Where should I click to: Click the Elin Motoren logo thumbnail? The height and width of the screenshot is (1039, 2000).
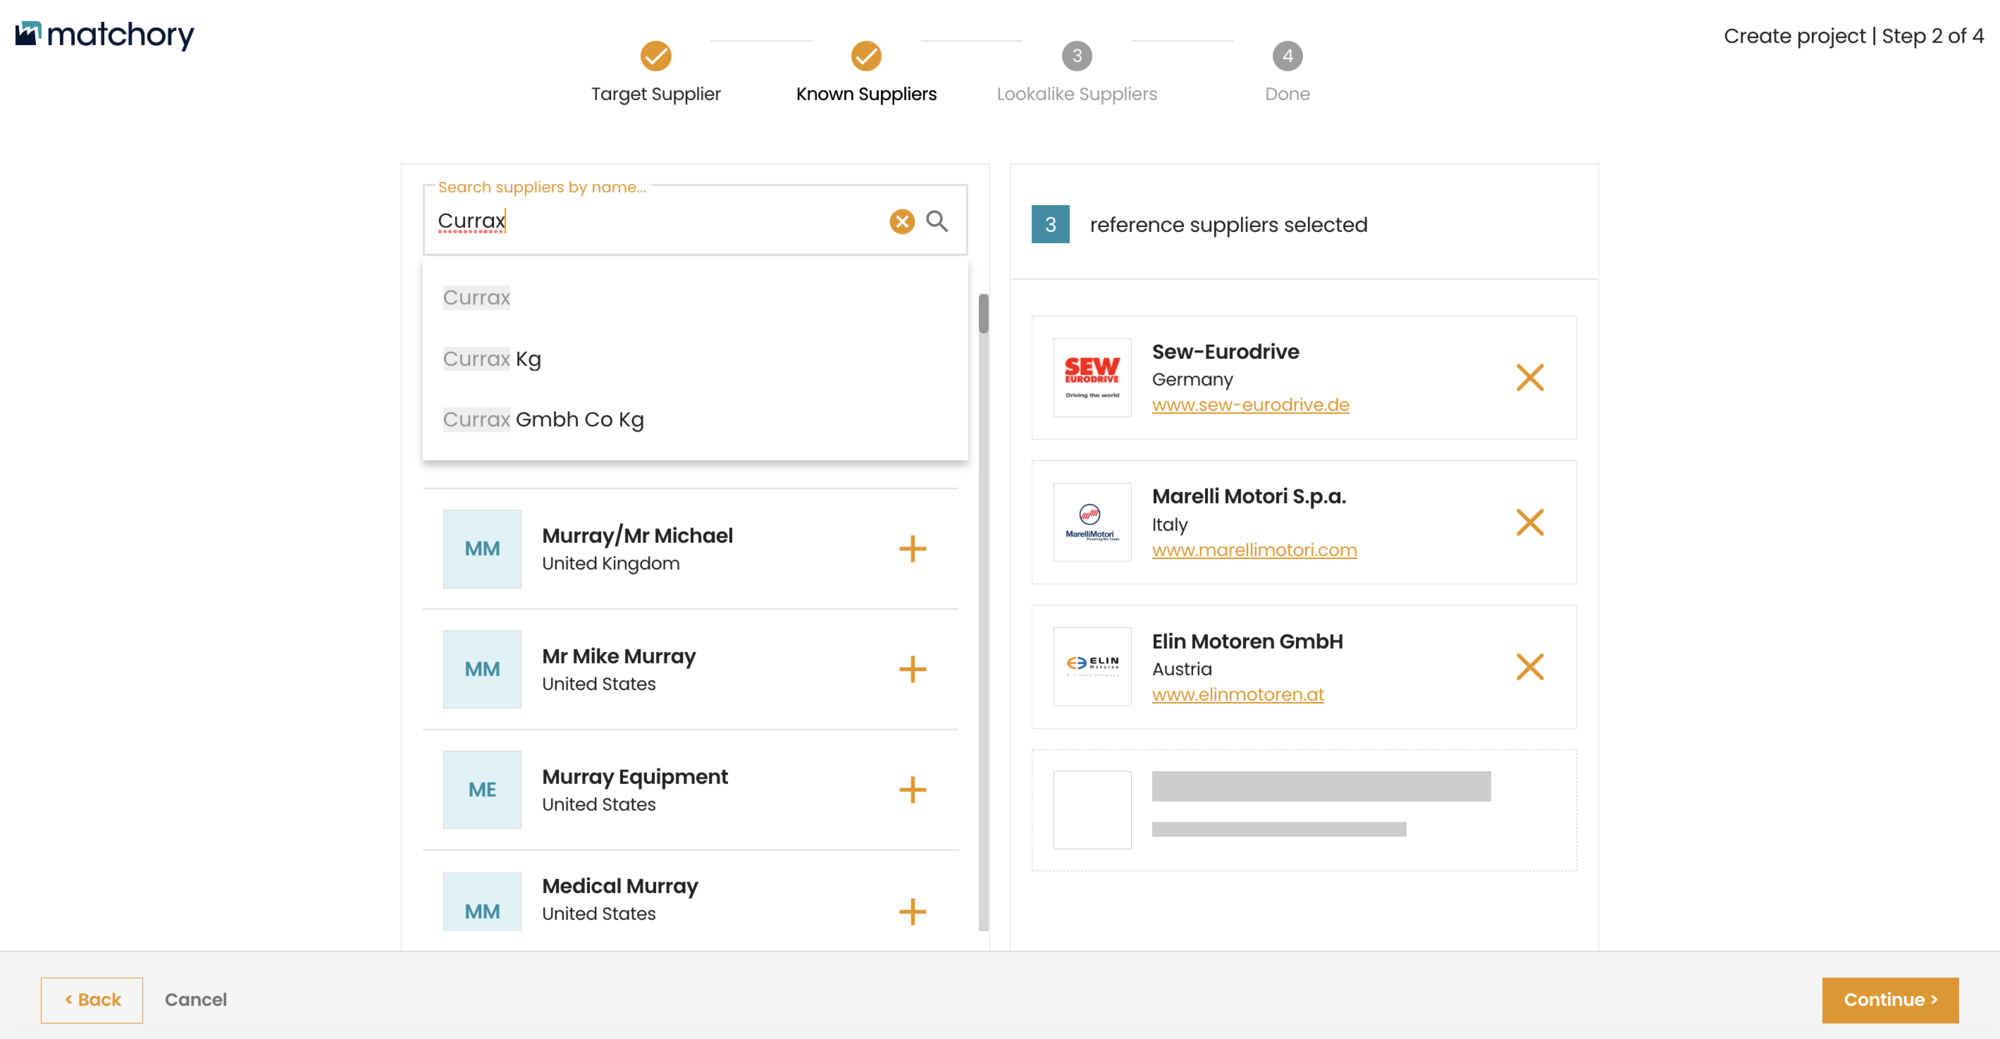pyautogui.click(x=1092, y=667)
